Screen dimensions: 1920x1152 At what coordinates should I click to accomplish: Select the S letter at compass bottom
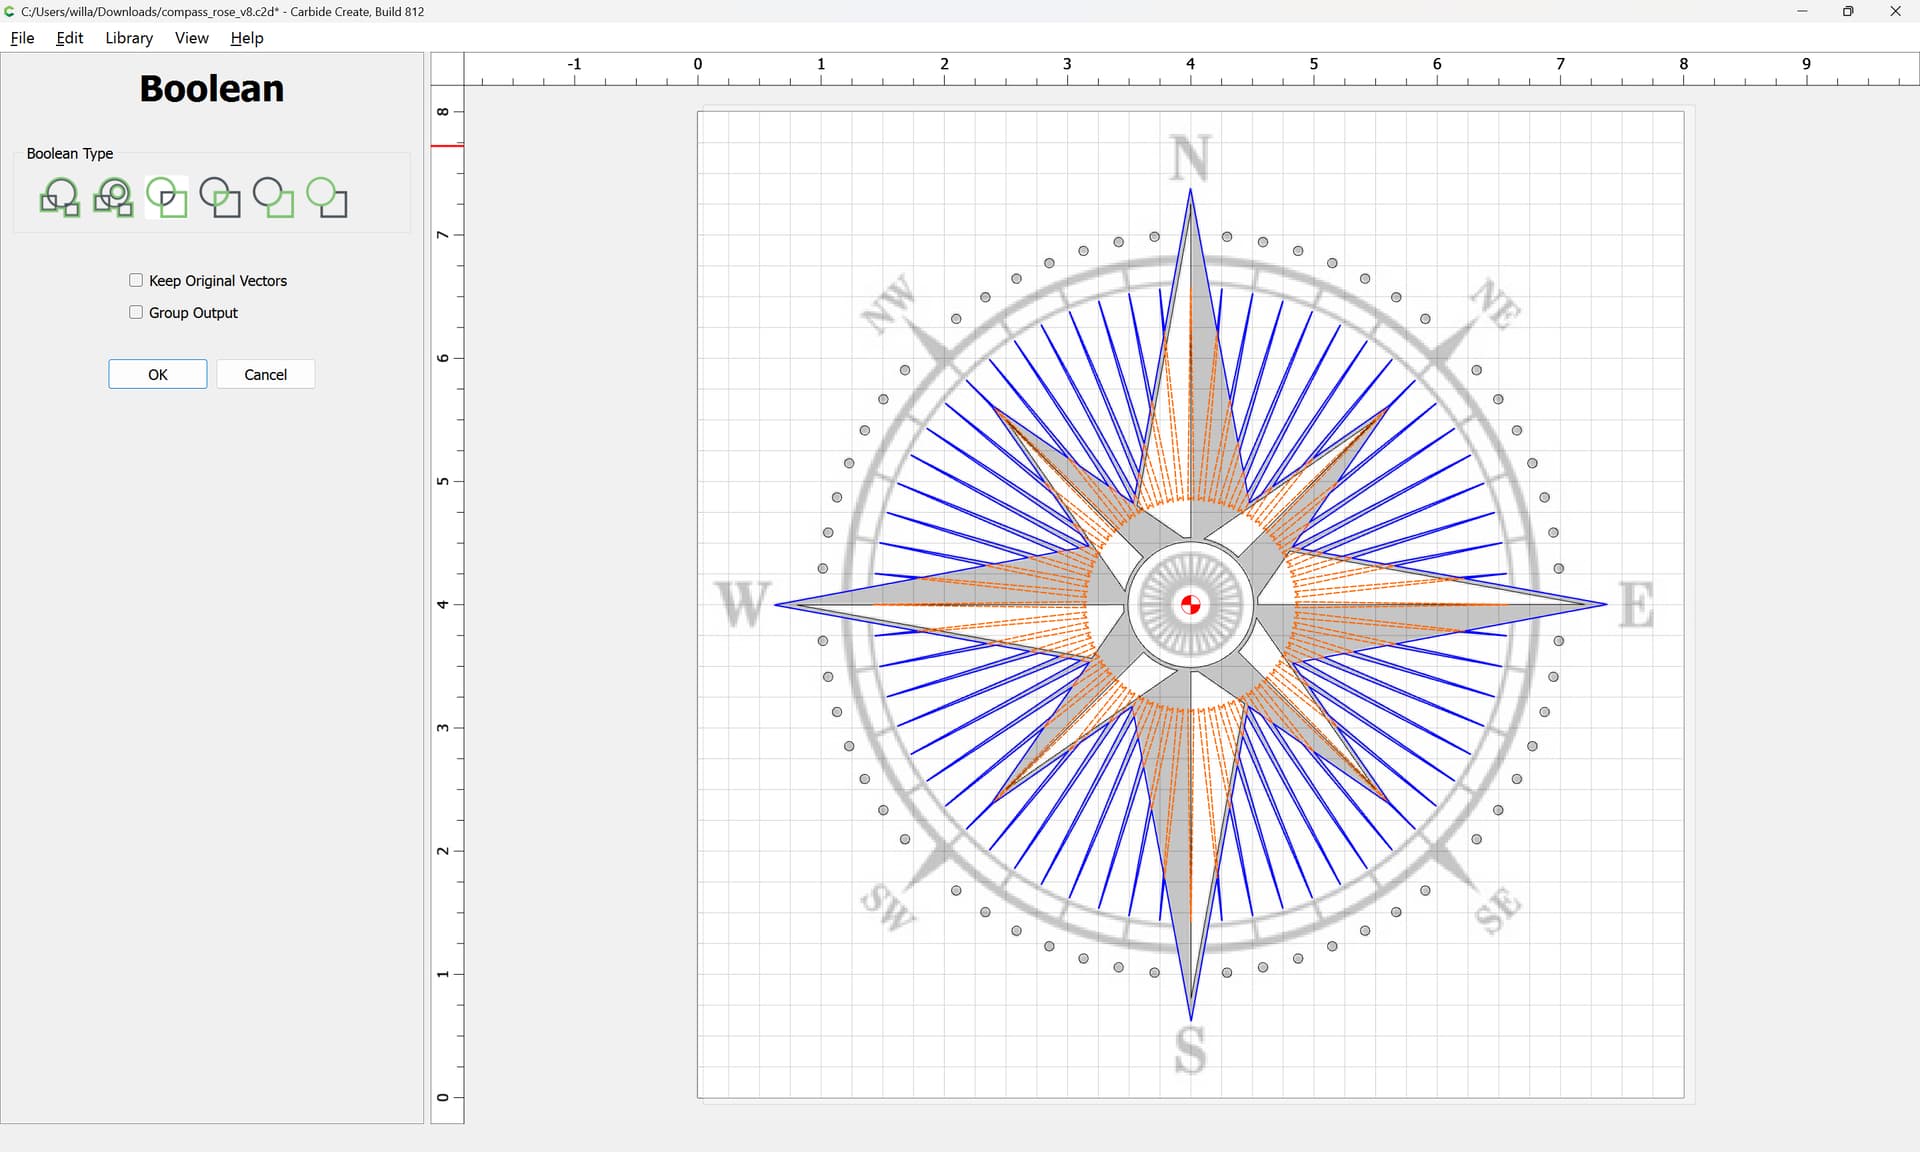pos(1190,1050)
